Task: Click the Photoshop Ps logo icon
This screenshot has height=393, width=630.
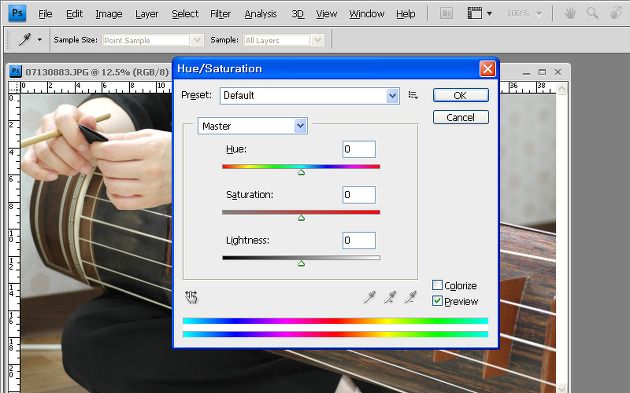Action: [x=17, y=13]
